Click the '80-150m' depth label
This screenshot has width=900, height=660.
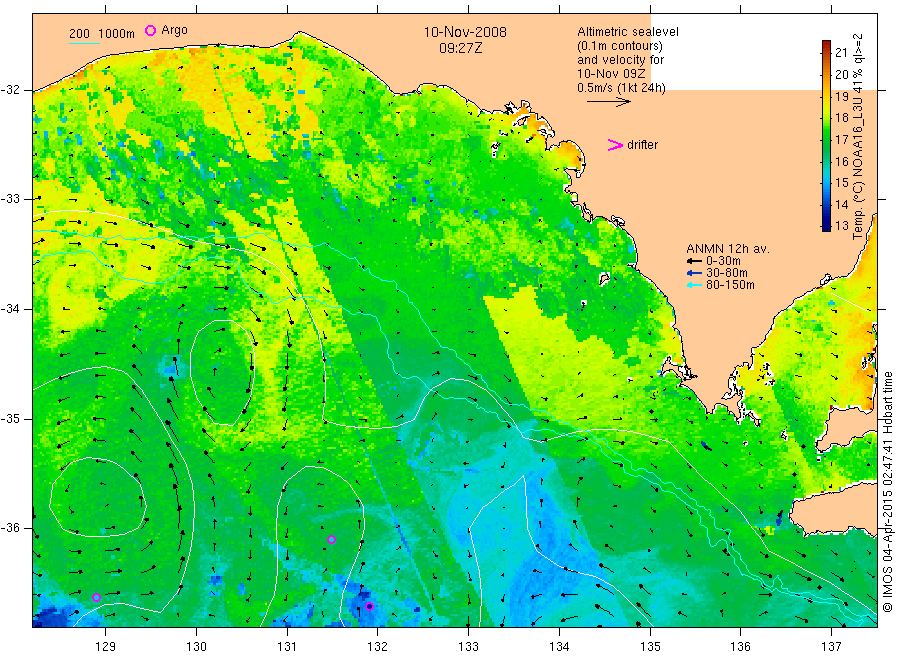[x=730, y=285]
